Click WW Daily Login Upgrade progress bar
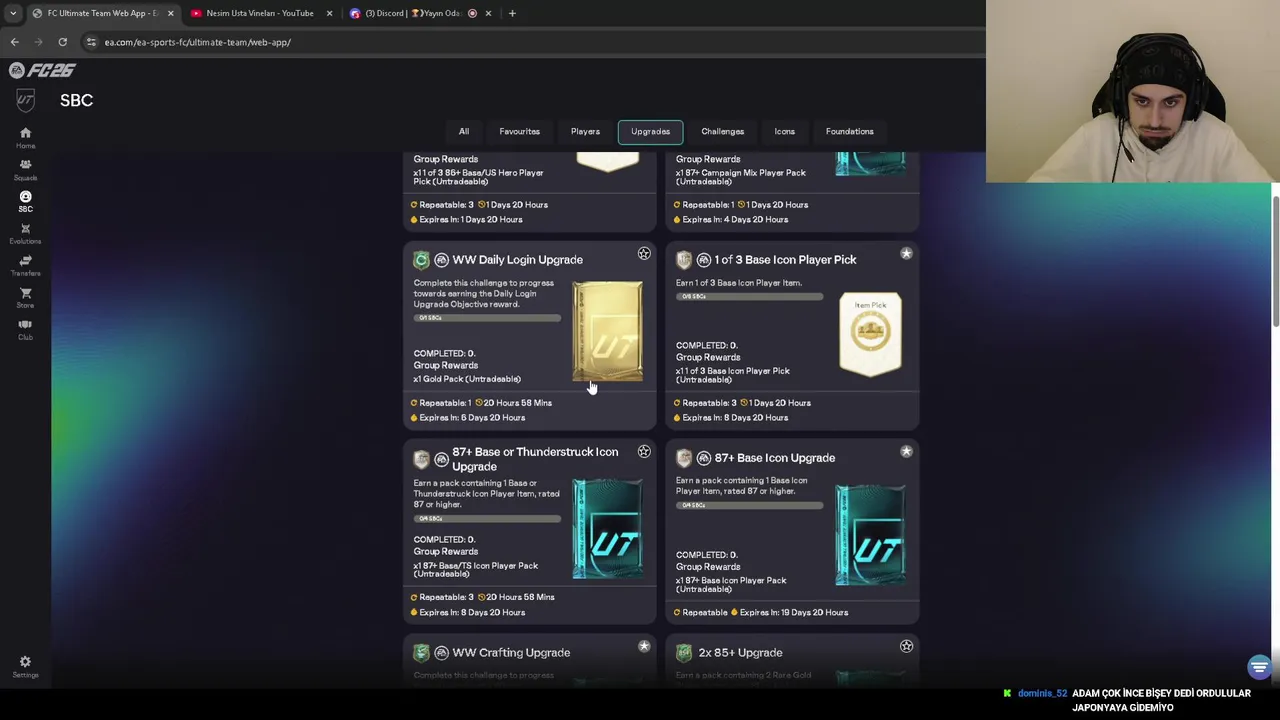The width and height of the screenshot is (1280, 720). (487, 318)
